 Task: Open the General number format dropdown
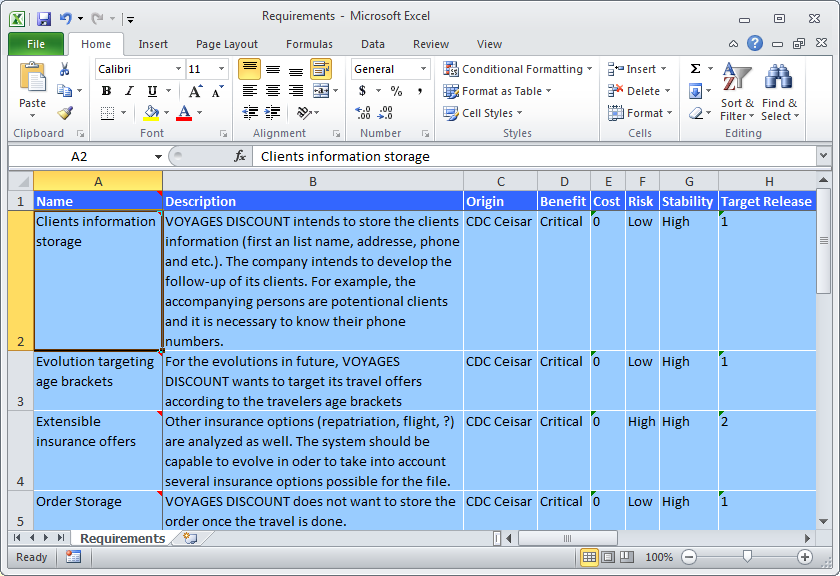(x=423, y=69)
